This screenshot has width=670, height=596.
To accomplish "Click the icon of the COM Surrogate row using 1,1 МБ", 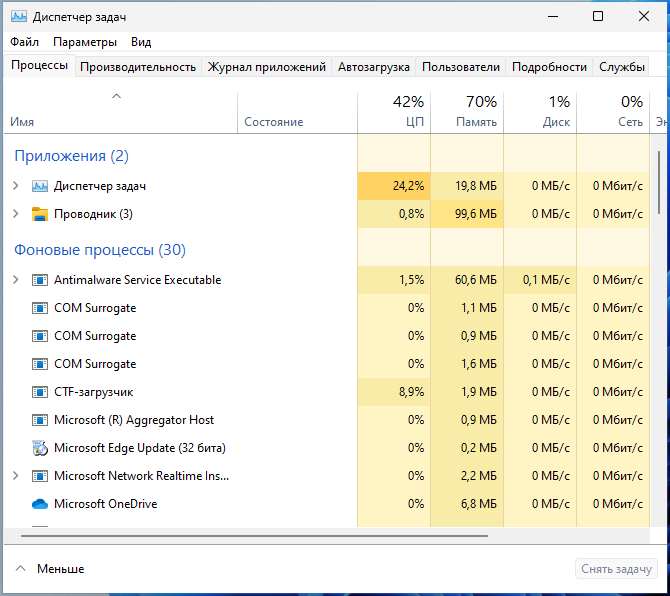I will click(40, 308).
